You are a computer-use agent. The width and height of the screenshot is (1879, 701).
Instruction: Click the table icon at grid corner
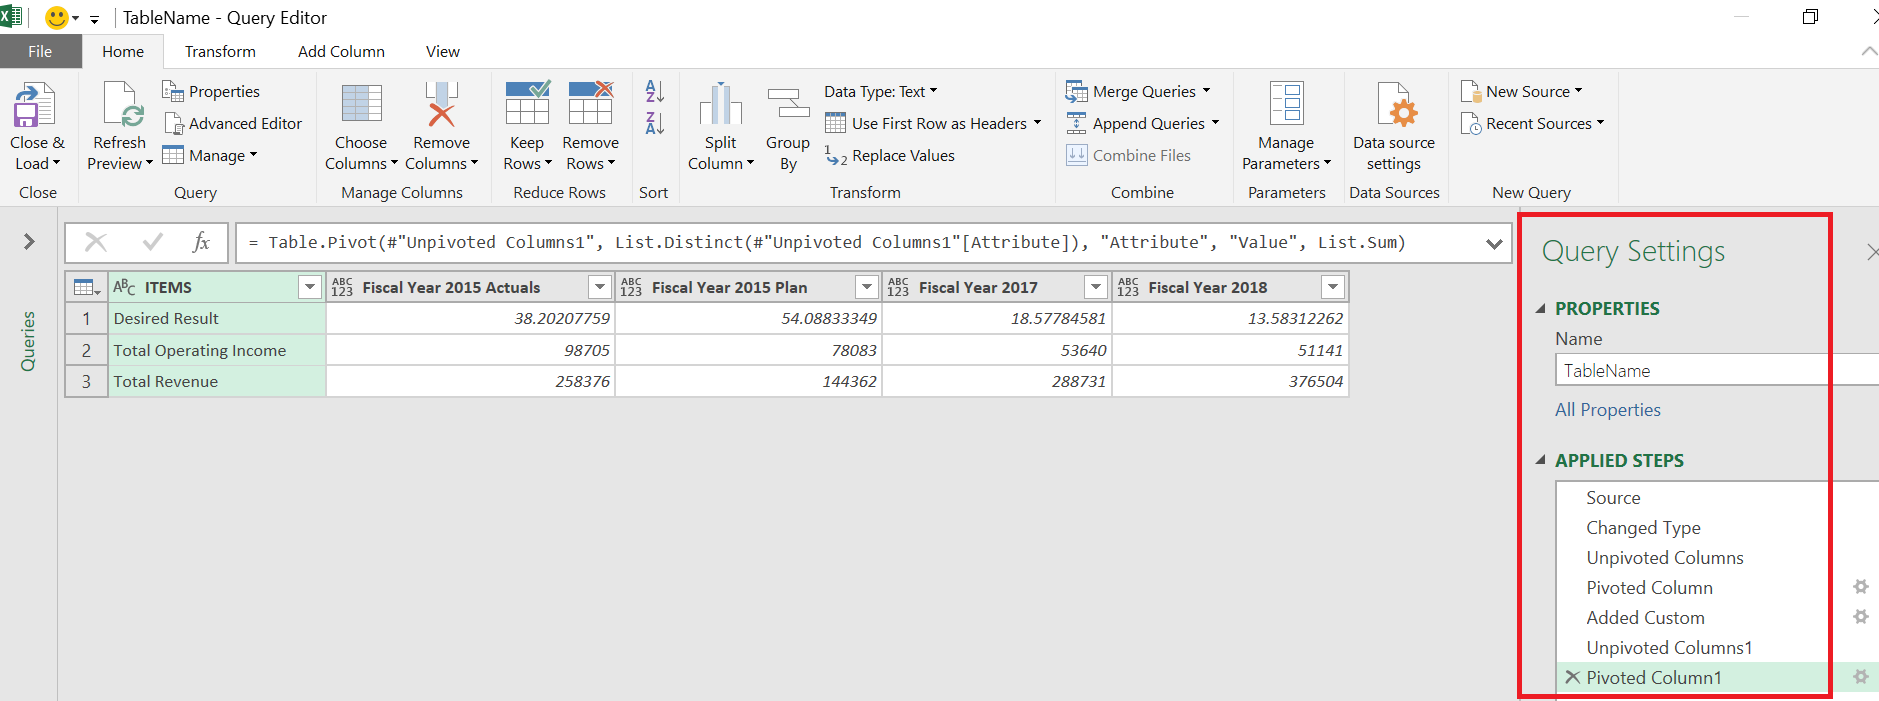tap(87, 288)
